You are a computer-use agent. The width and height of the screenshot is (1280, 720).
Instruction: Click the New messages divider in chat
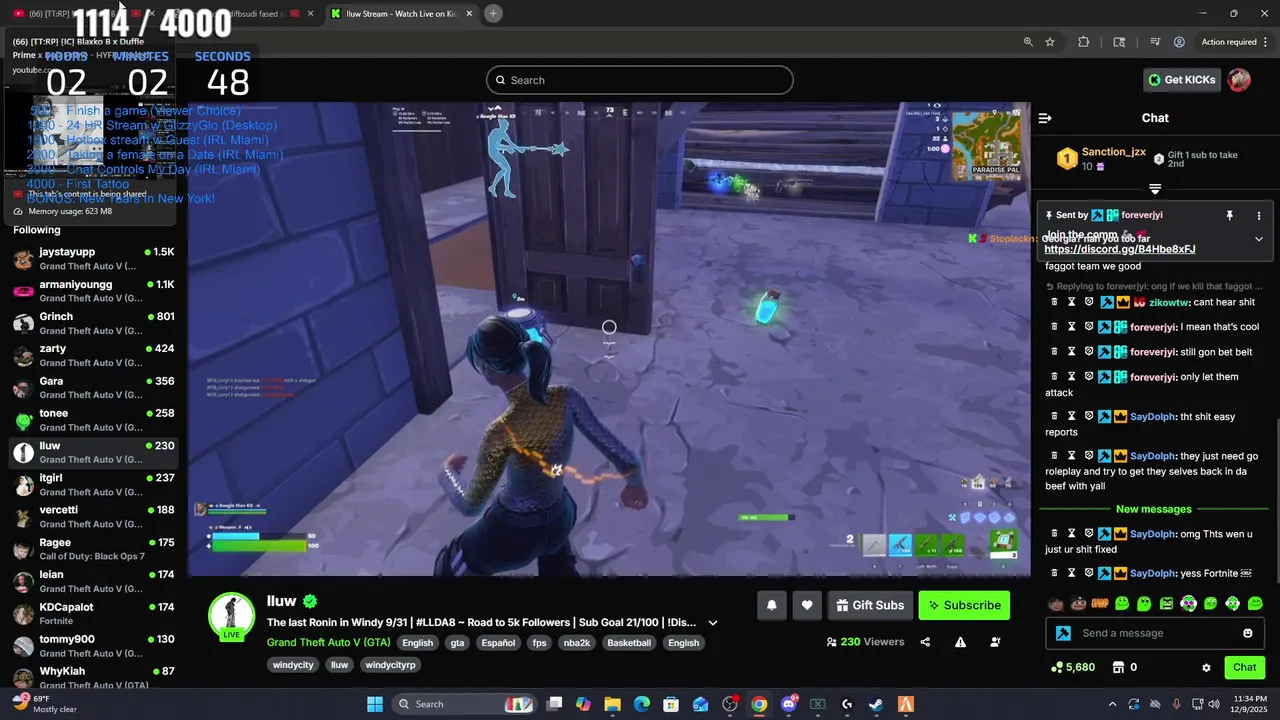[1154, 509]
